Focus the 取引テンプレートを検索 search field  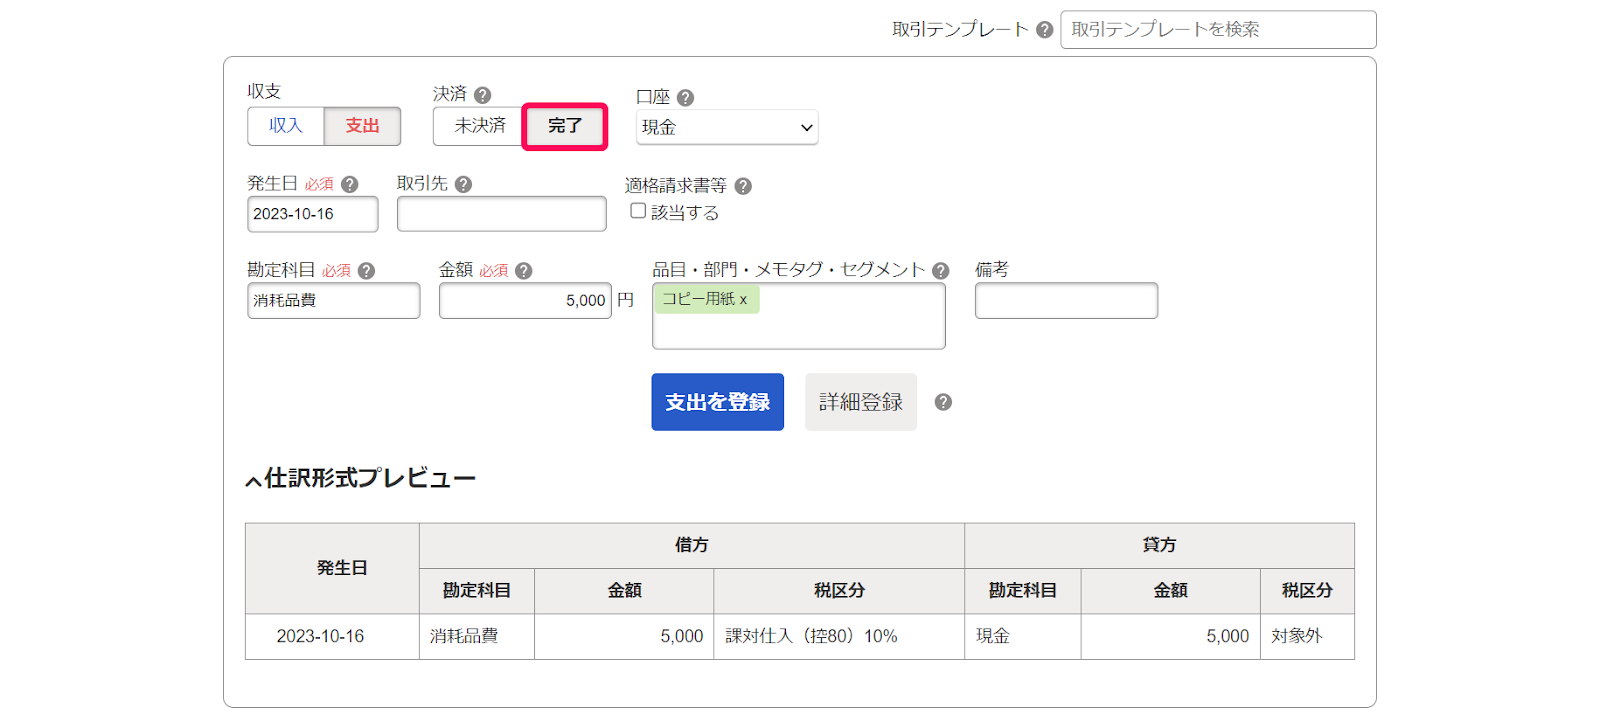[x=1218, y=30]
